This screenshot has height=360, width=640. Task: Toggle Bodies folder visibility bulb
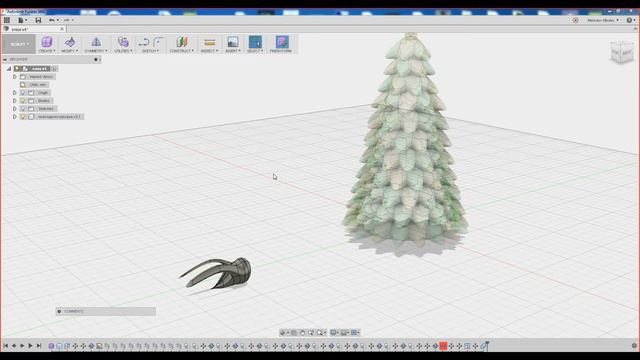(23, 100)
